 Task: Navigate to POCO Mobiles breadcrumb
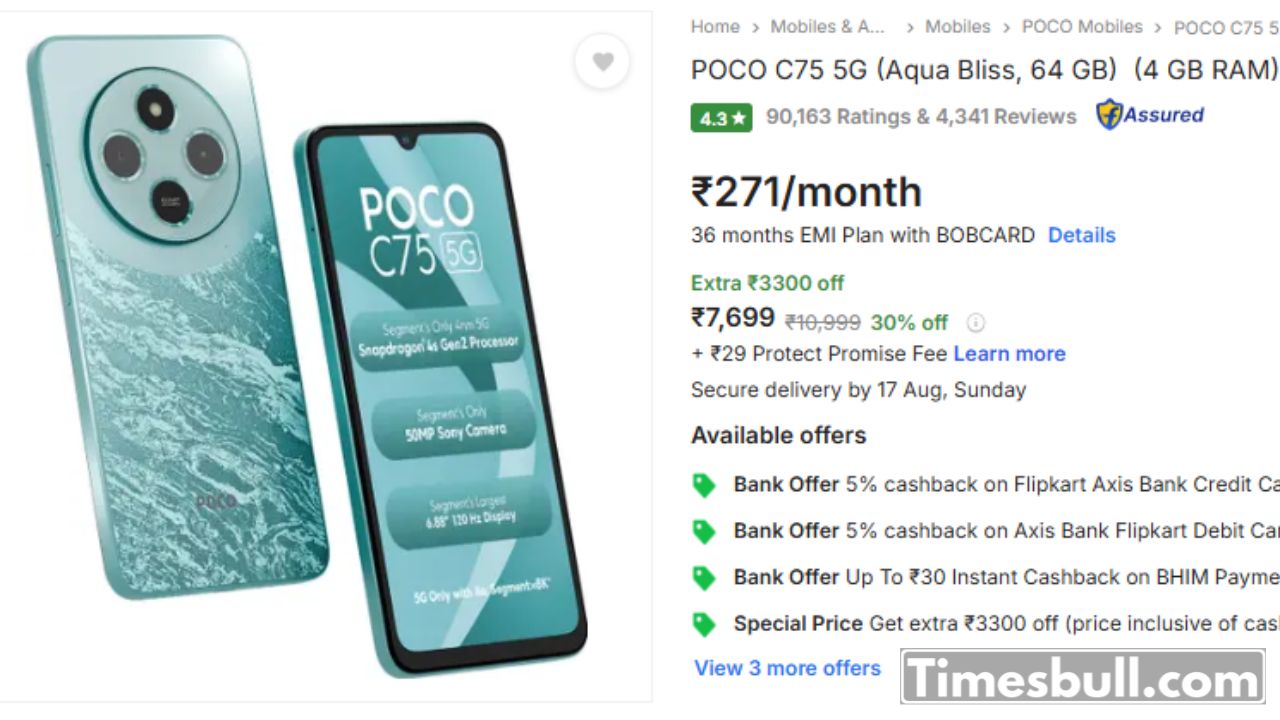coord(1081,27)
